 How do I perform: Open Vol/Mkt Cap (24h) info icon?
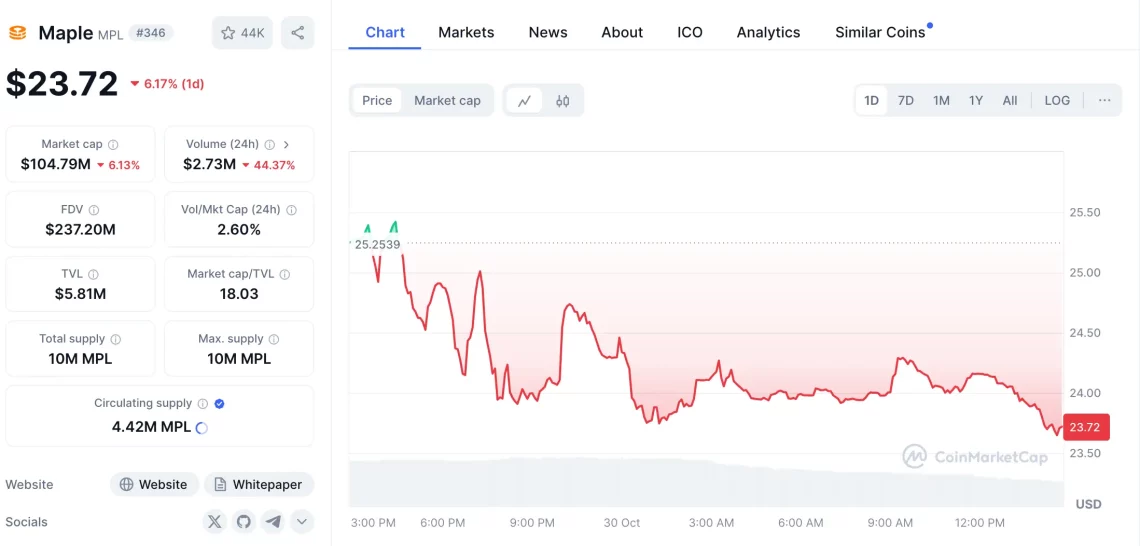coord(292,210)
